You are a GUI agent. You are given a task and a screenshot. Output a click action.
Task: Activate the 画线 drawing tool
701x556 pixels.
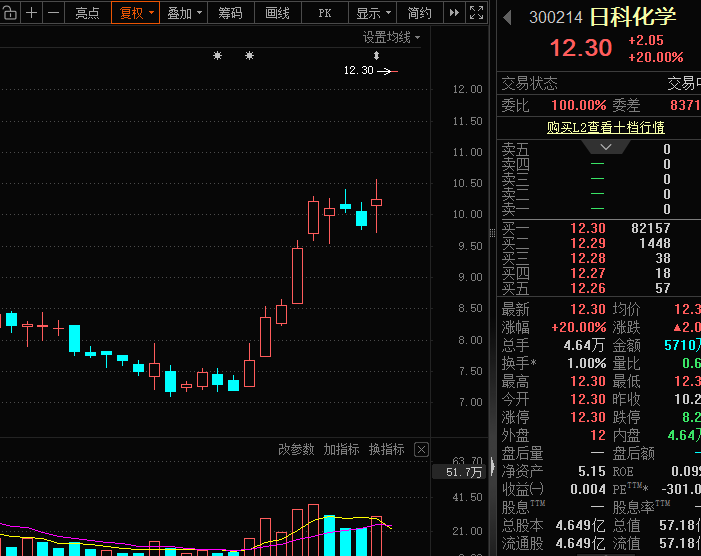coord(277,13)
